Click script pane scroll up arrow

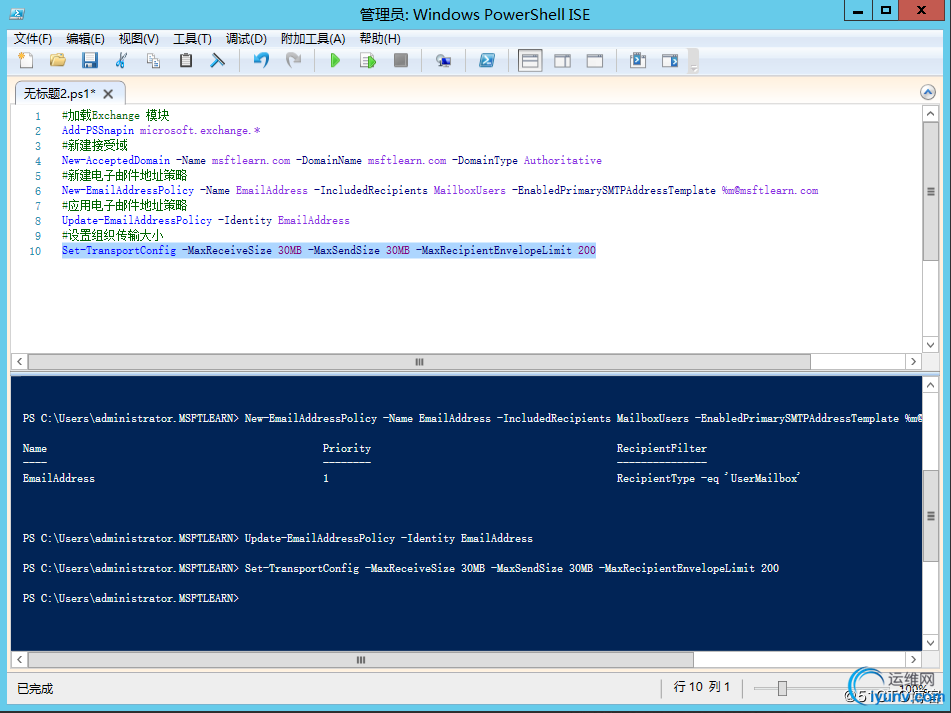(930, 113)
